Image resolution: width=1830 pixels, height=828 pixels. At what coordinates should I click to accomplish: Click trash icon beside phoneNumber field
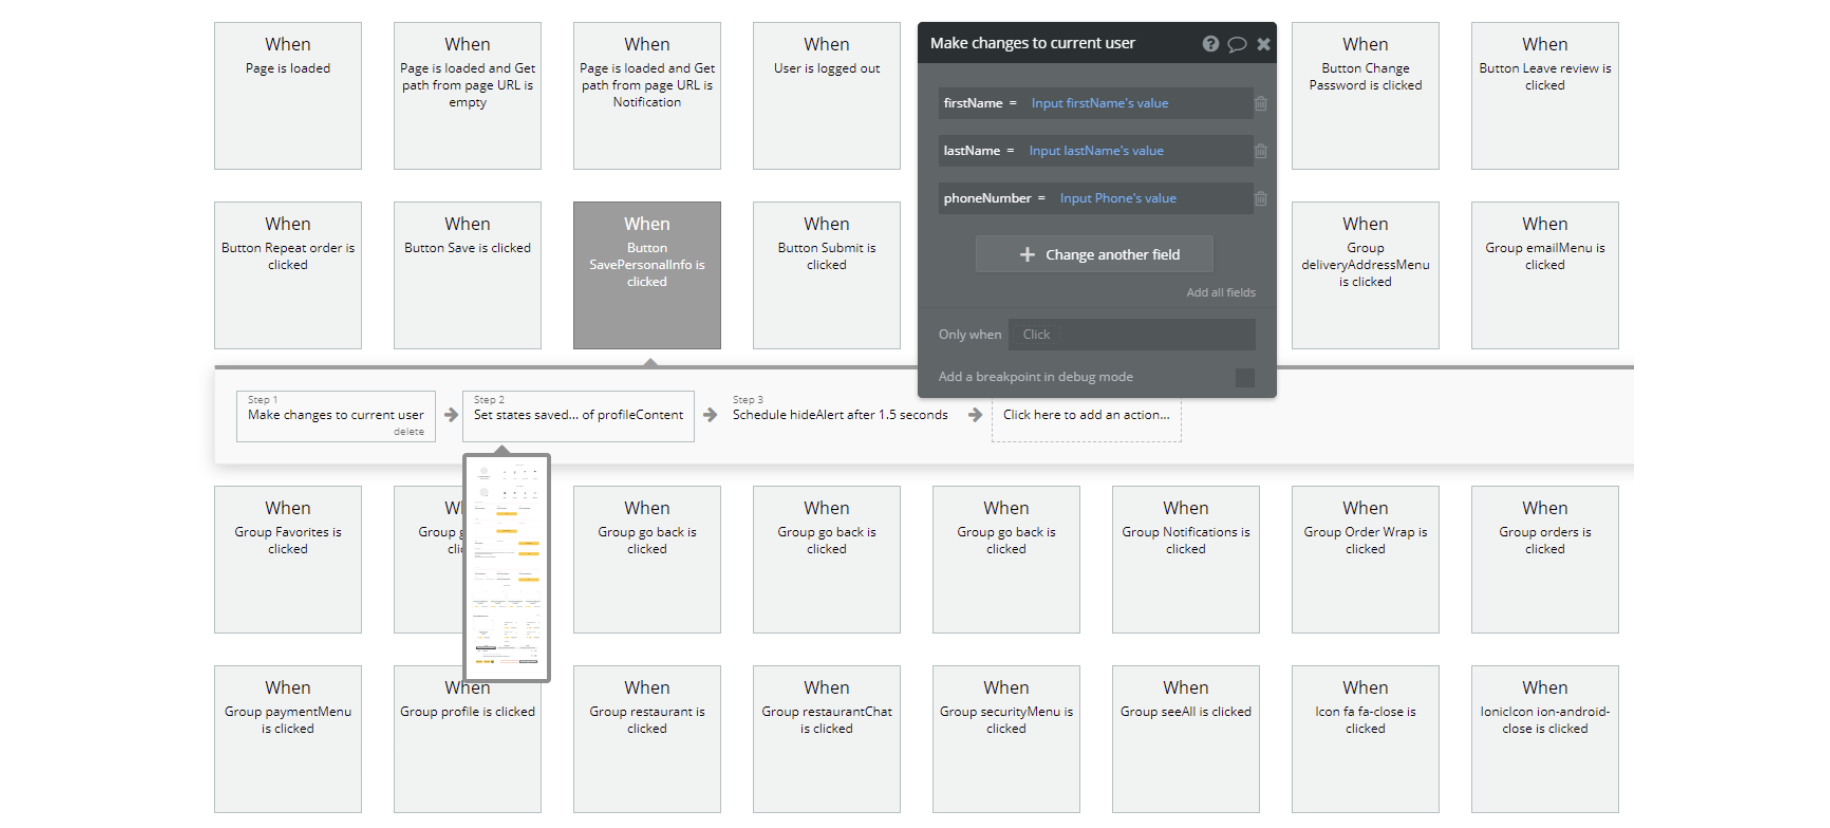coord(1261,199)
